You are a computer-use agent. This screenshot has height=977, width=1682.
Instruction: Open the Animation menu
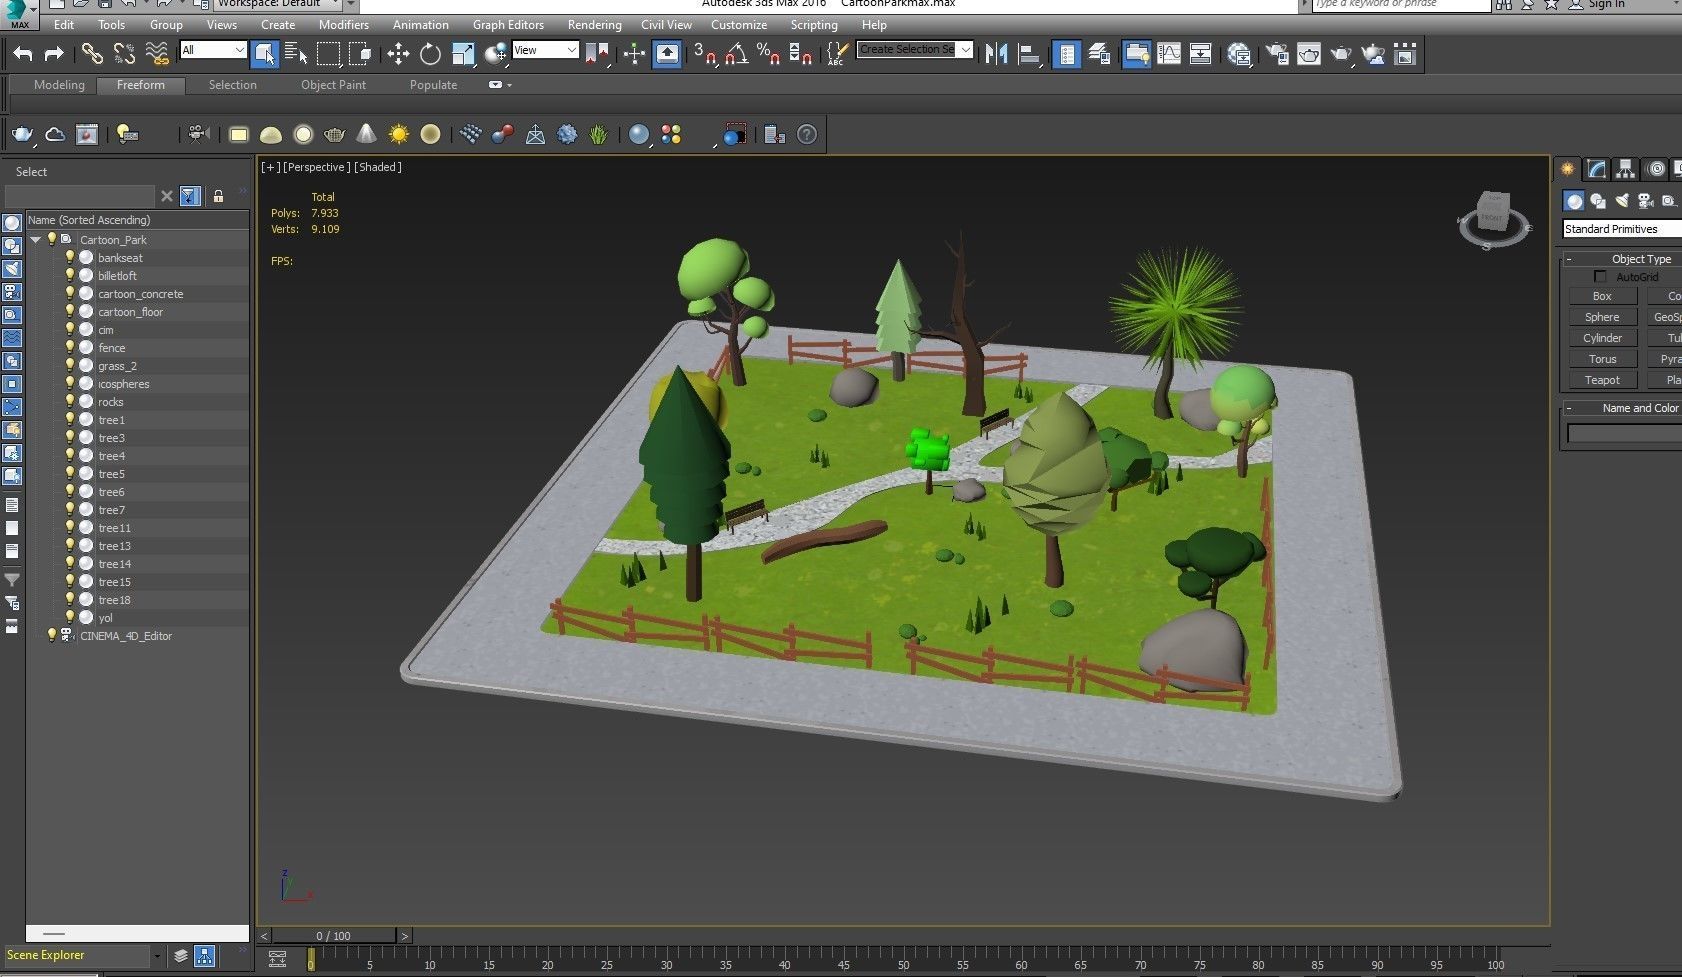coord(420,25)
